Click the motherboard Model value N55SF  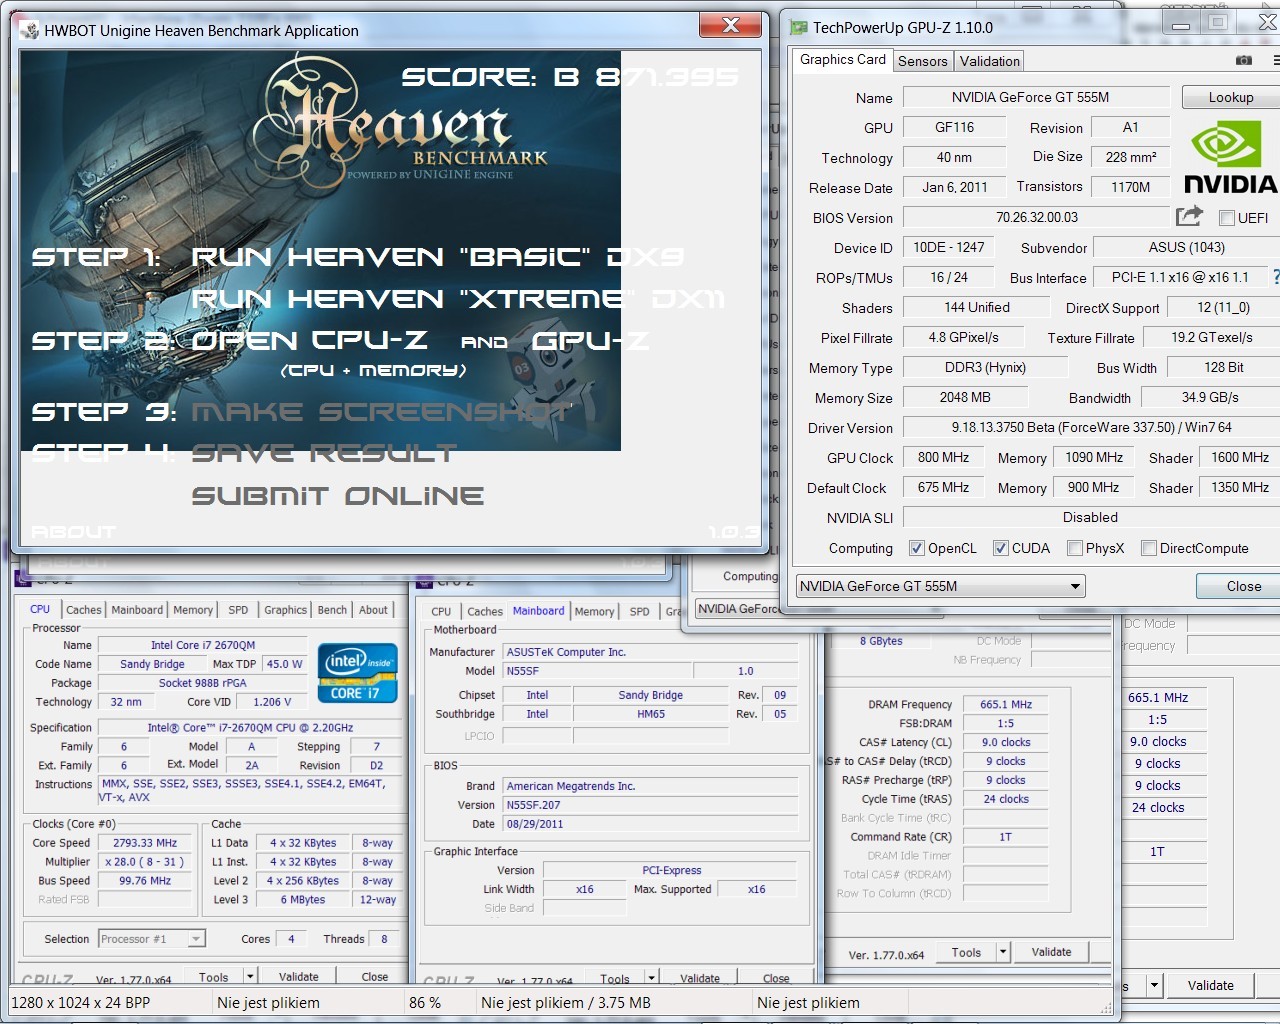598,671
